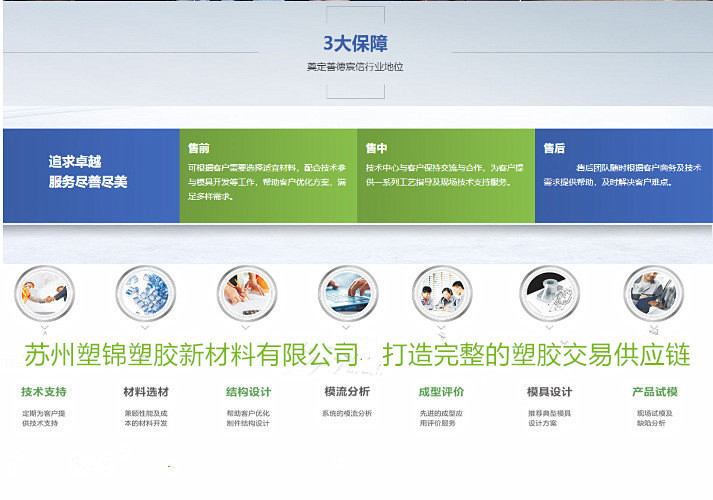Click the 服务尽善尽美 slogan text

88,182
